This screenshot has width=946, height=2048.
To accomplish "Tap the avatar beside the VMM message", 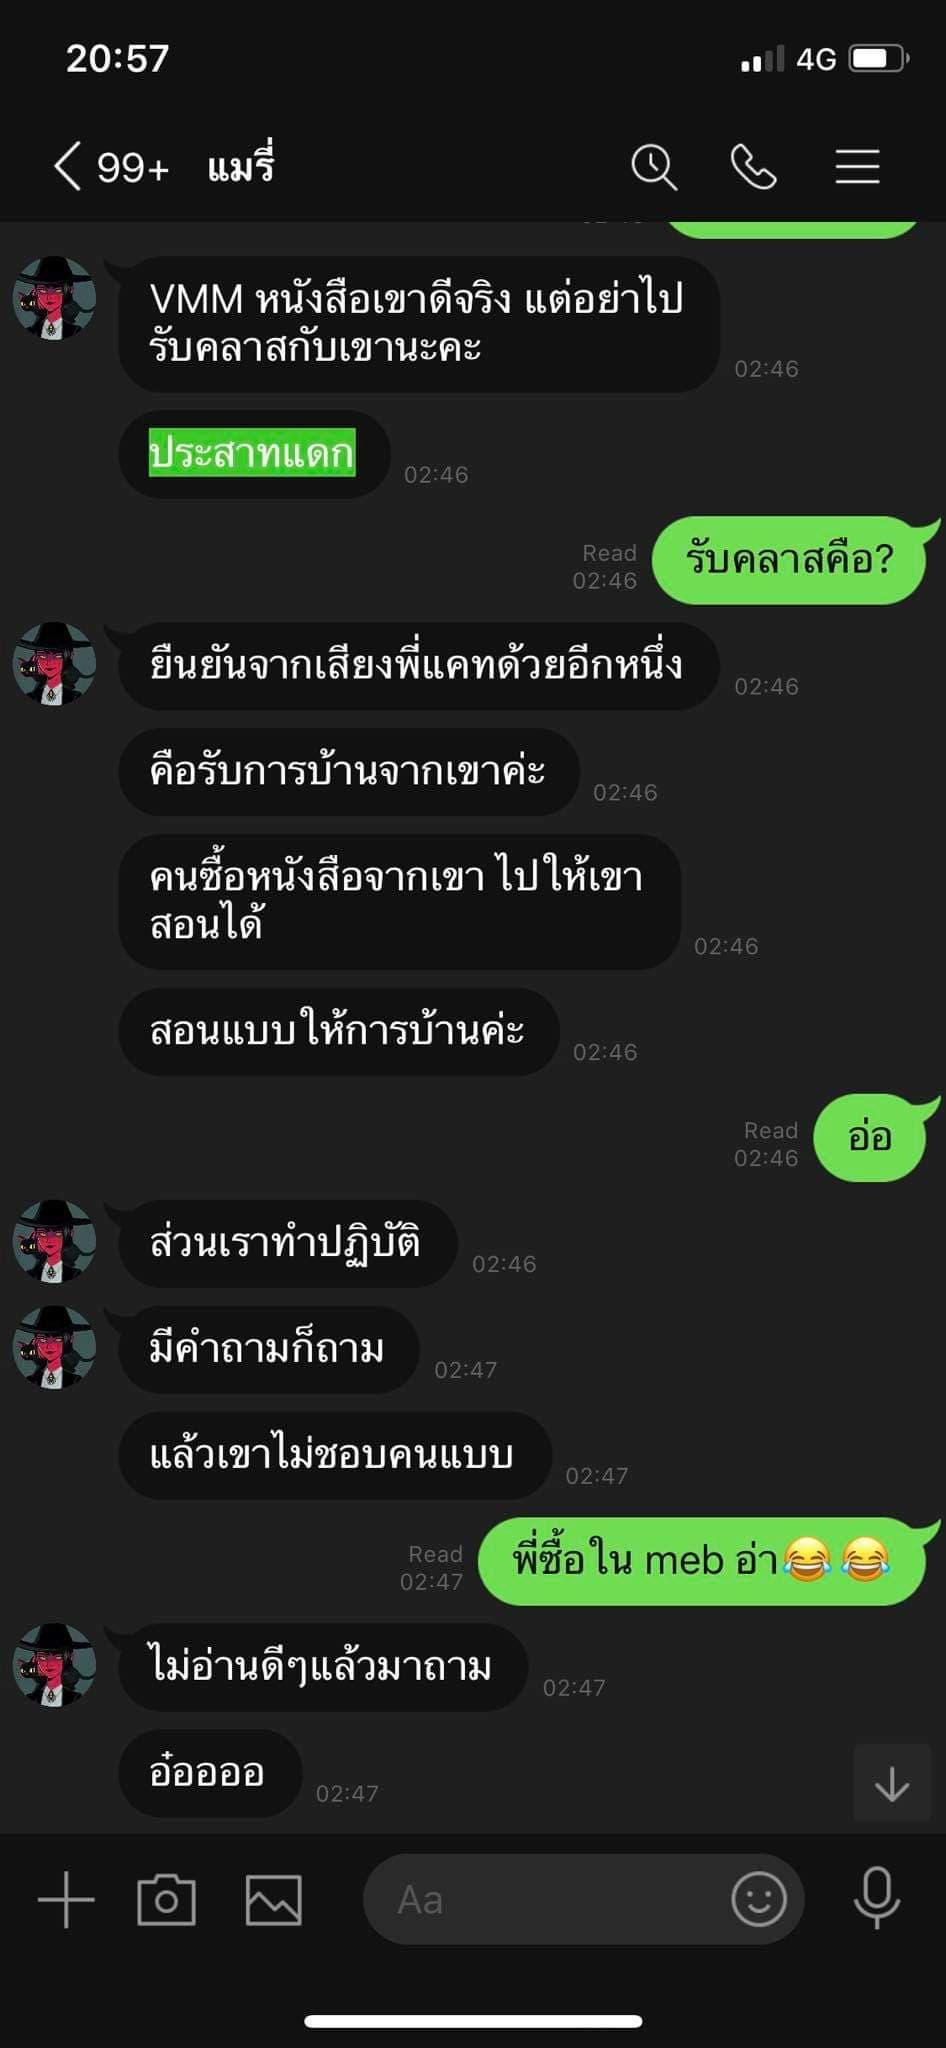I will [x=54, y=298].
